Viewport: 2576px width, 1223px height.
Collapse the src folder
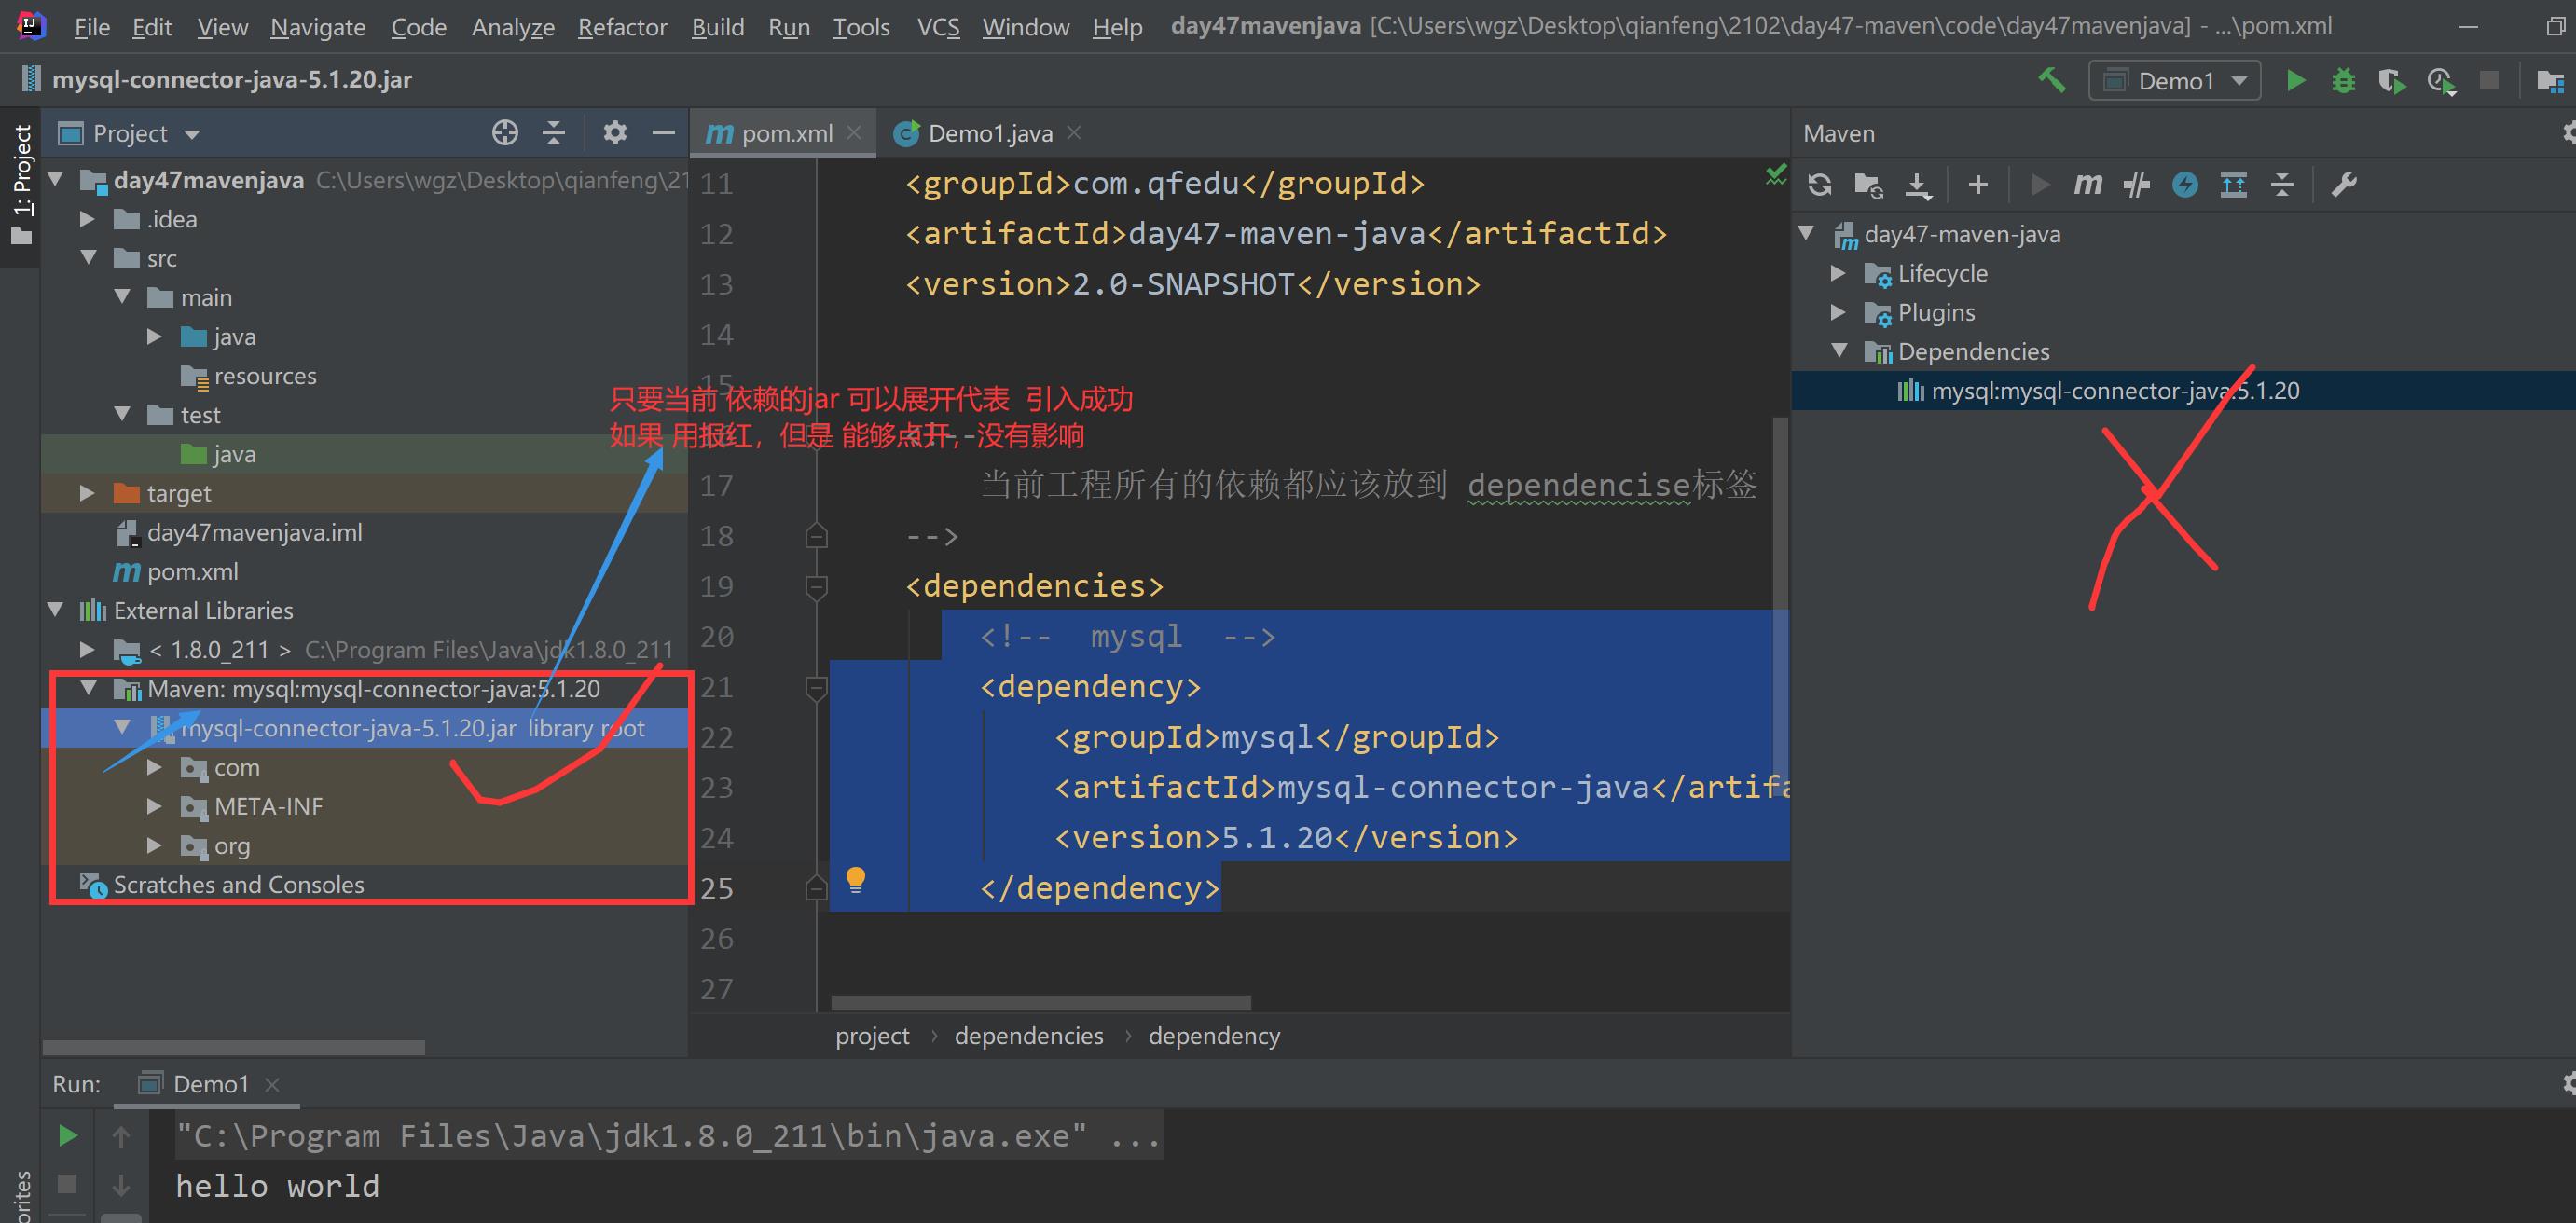point(89,258)
